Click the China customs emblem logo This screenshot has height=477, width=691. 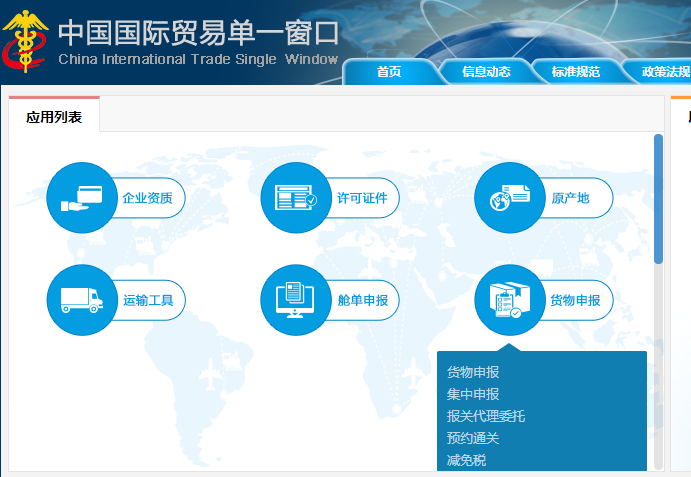[x=25, y=42]
